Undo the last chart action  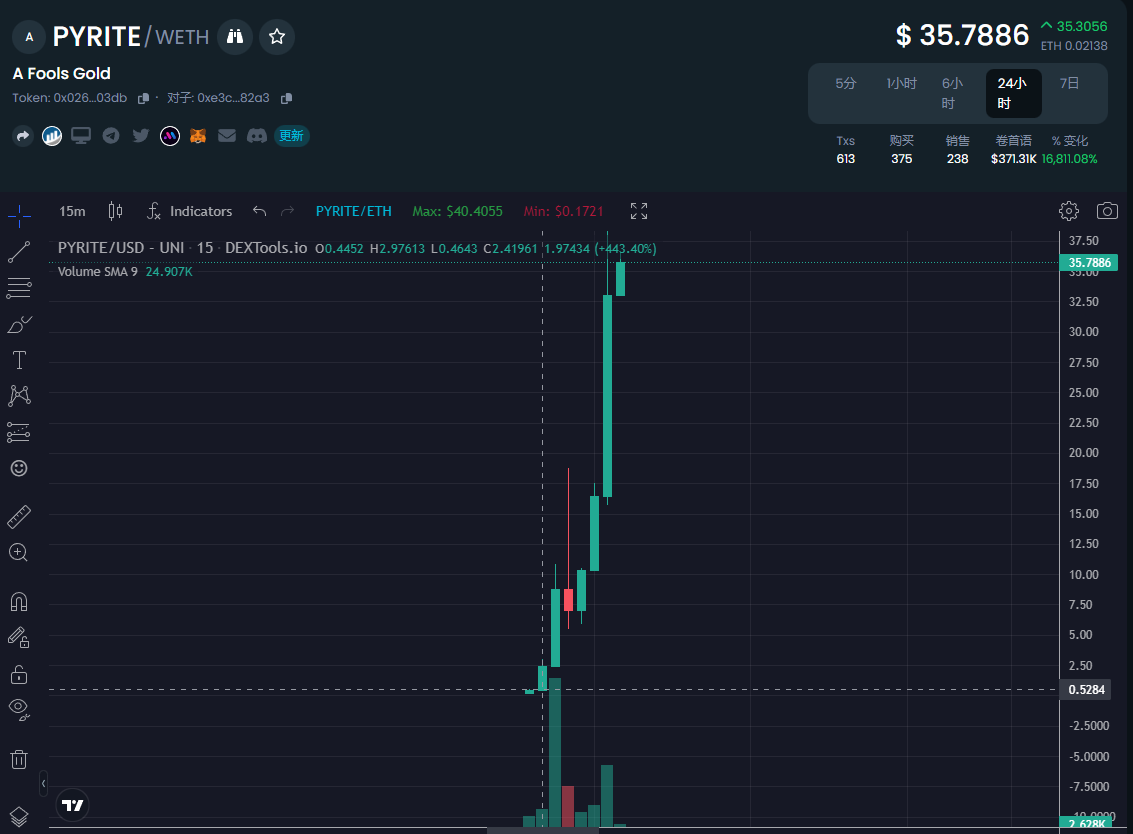click(259, 211)
